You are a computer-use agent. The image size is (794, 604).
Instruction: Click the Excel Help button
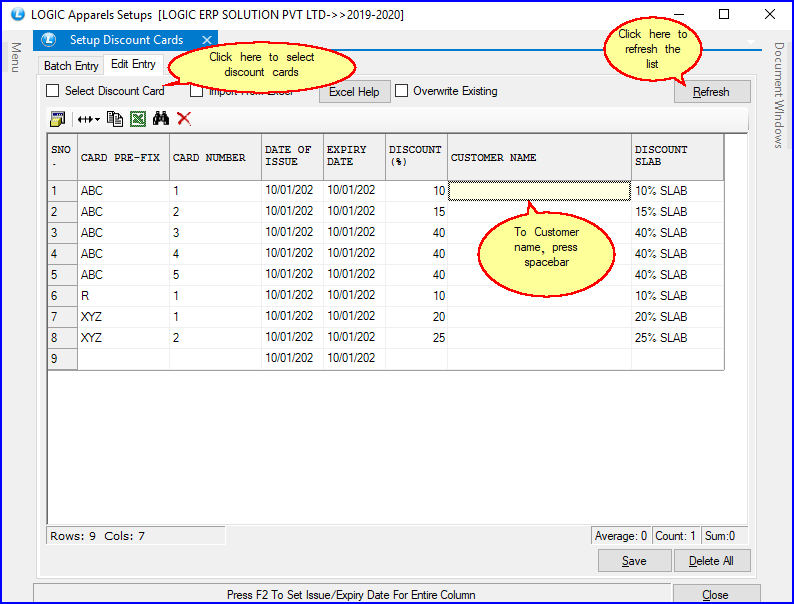pyautogui.click(x=354, y=92)
